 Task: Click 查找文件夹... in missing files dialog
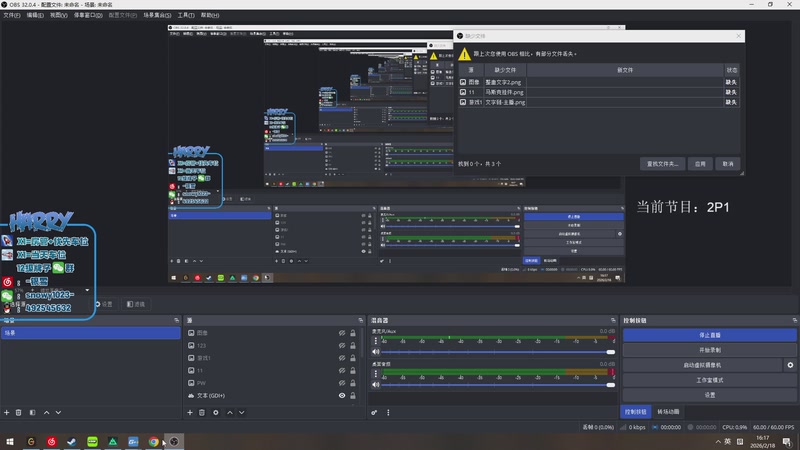click(662, 164)
